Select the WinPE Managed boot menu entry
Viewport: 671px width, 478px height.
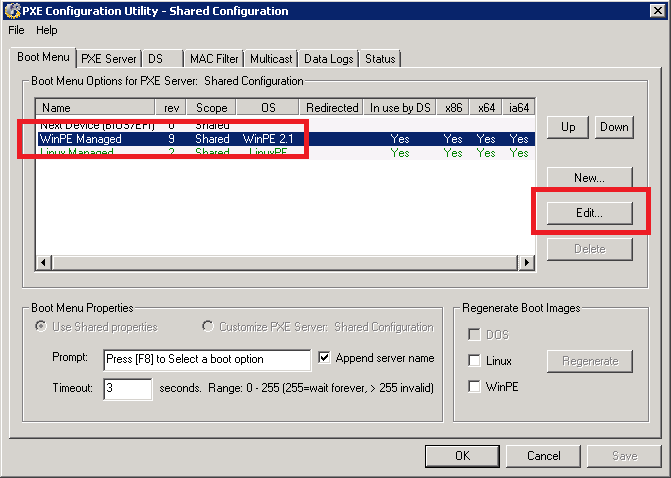tap(80, 139)
